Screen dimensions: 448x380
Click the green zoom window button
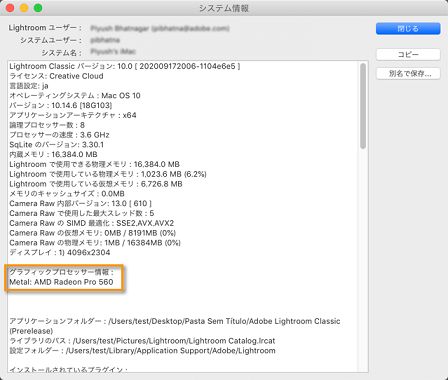tap(38, 8)
